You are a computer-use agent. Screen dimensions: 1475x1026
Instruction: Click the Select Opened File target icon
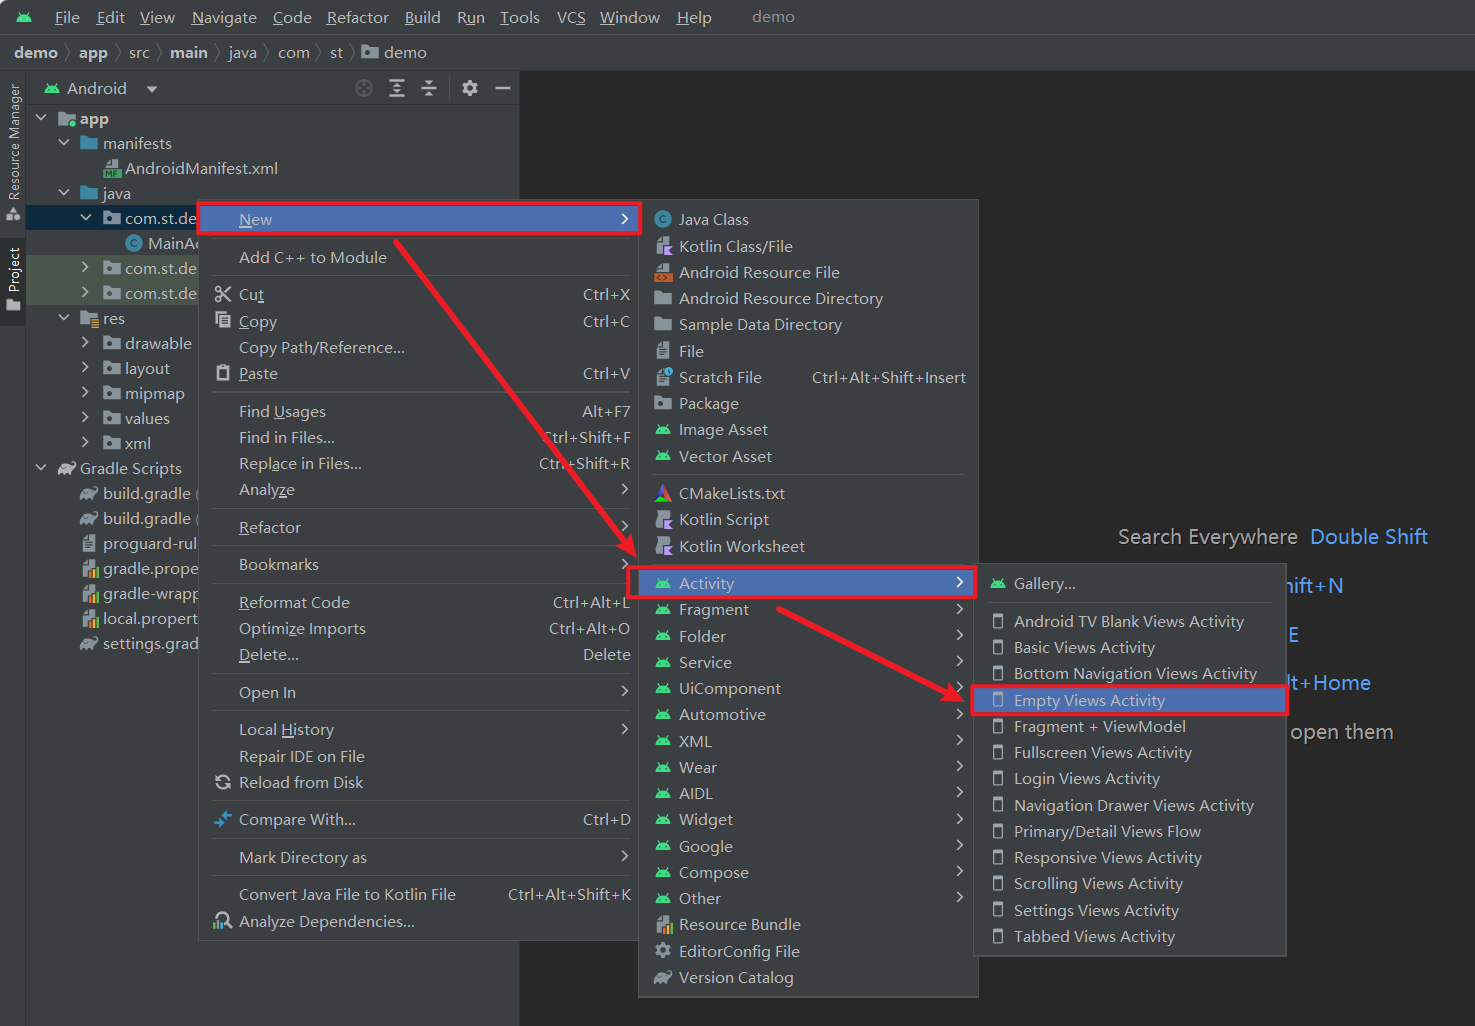point(364,88)
